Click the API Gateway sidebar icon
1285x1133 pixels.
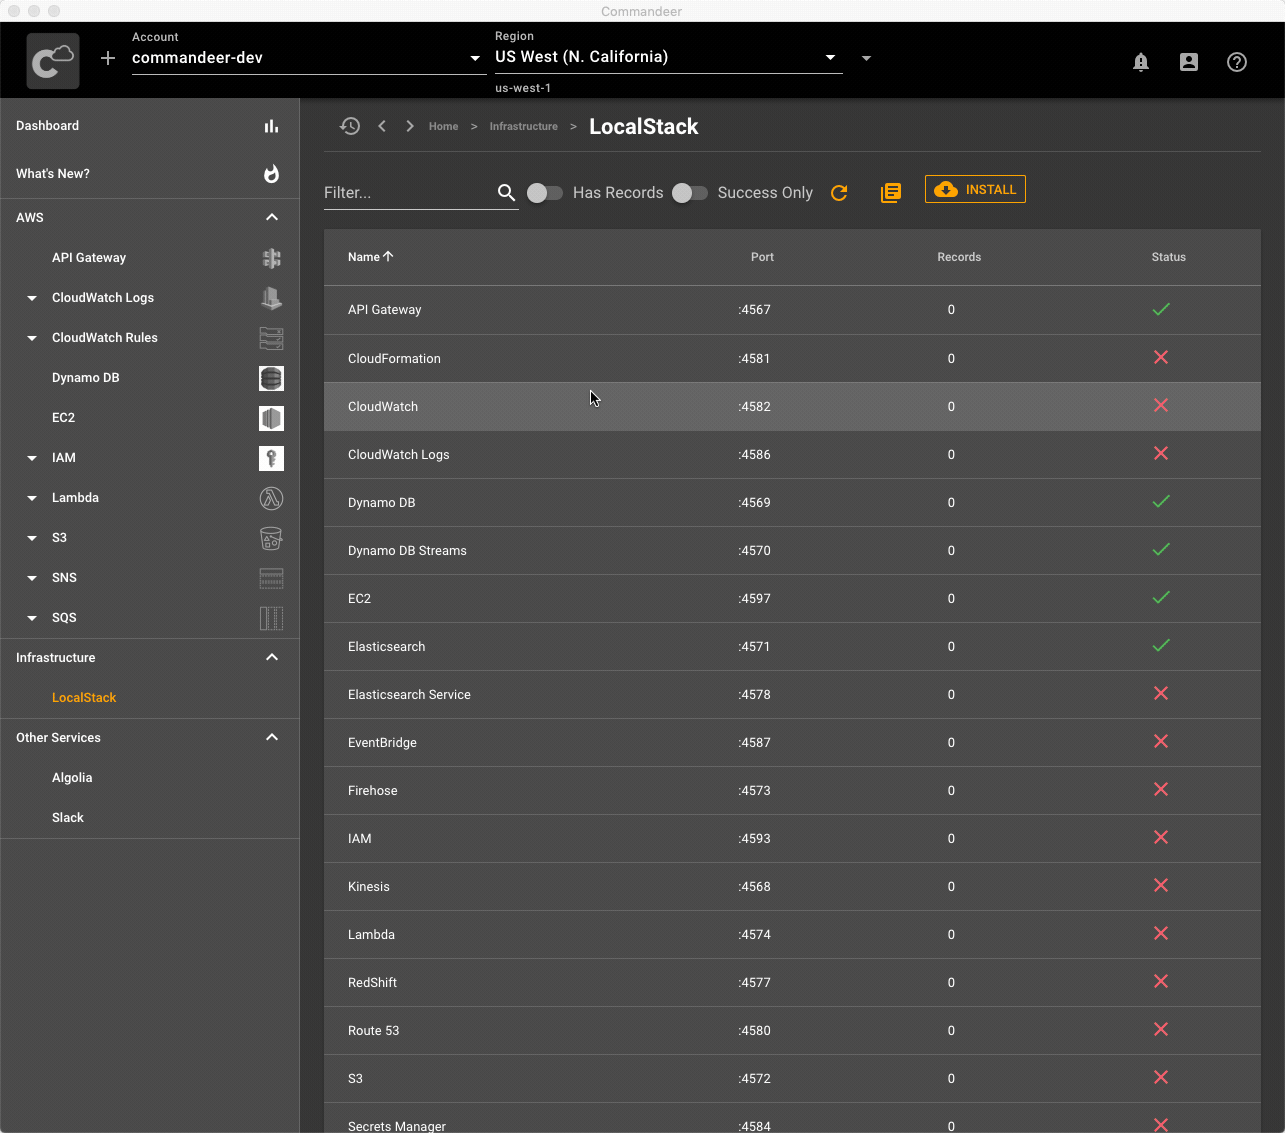pos(271,258)
